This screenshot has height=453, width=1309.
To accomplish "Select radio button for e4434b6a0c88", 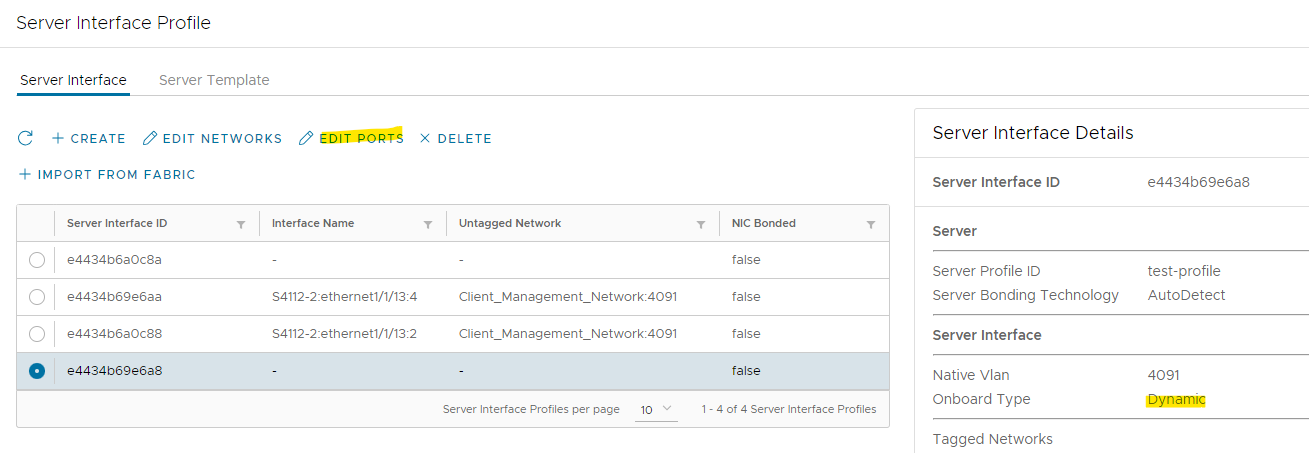I will coord(37,333).
